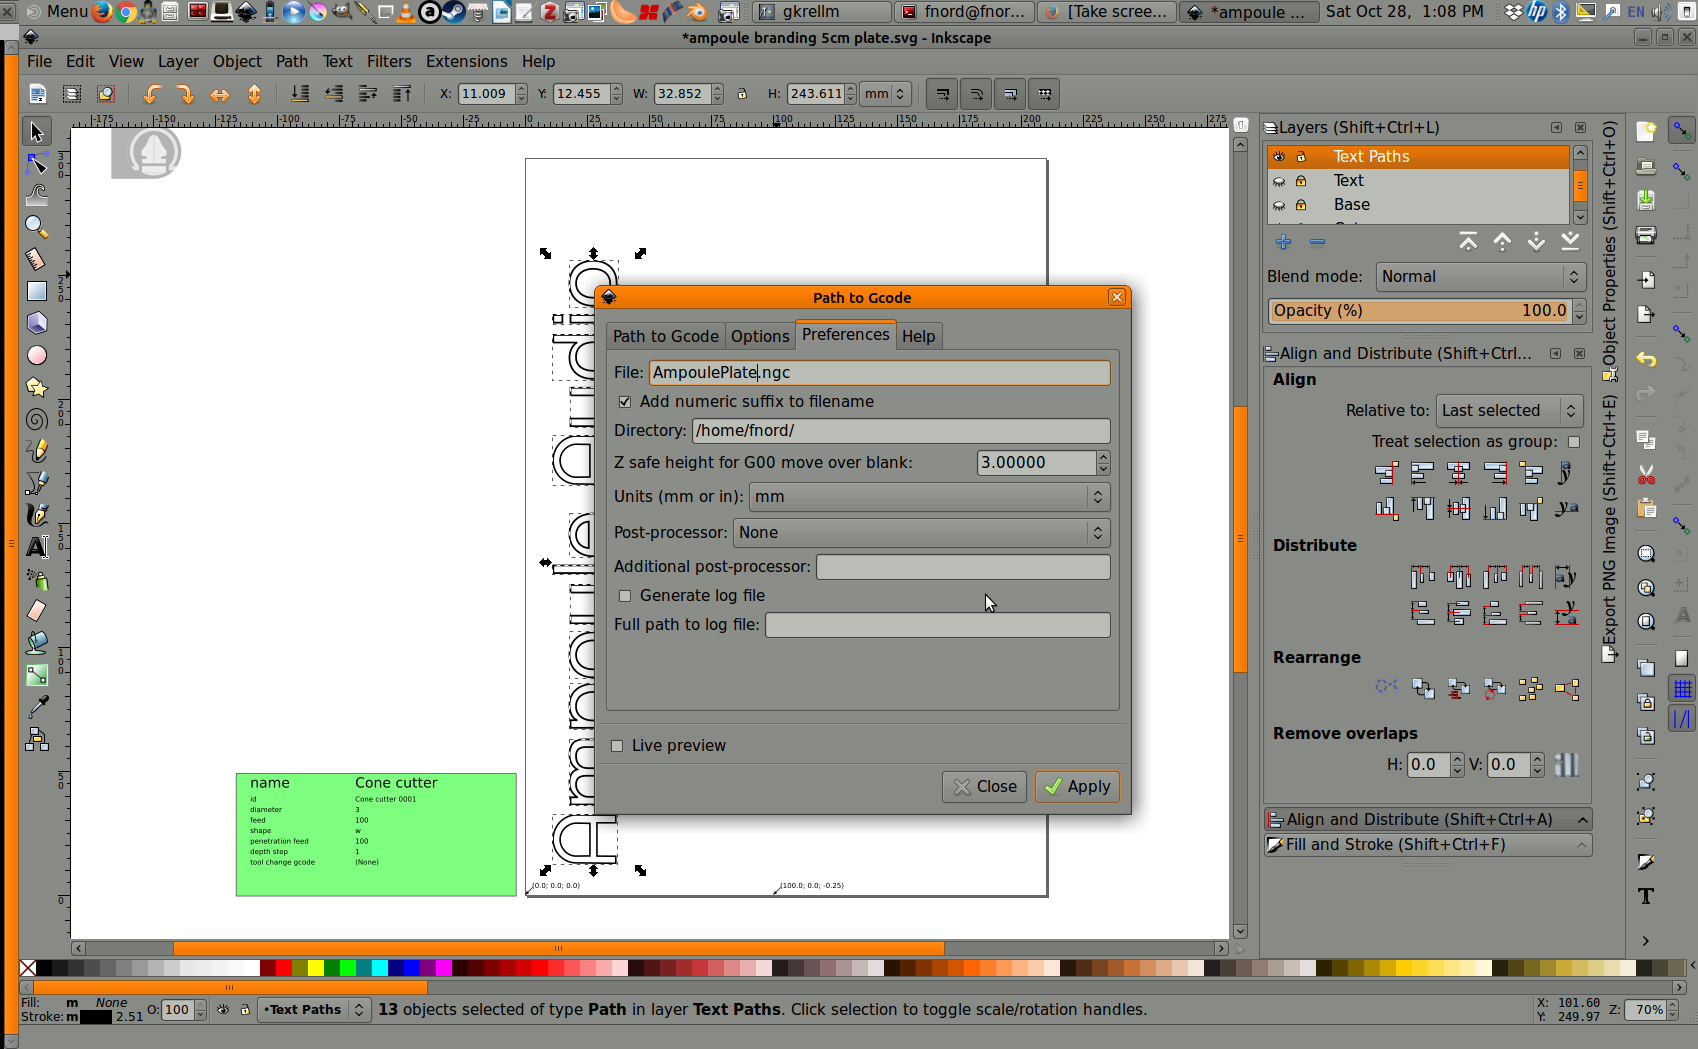The image size is (1698, 1049).
Task: Select the Color Dropper tool
Action: point(36,707)
